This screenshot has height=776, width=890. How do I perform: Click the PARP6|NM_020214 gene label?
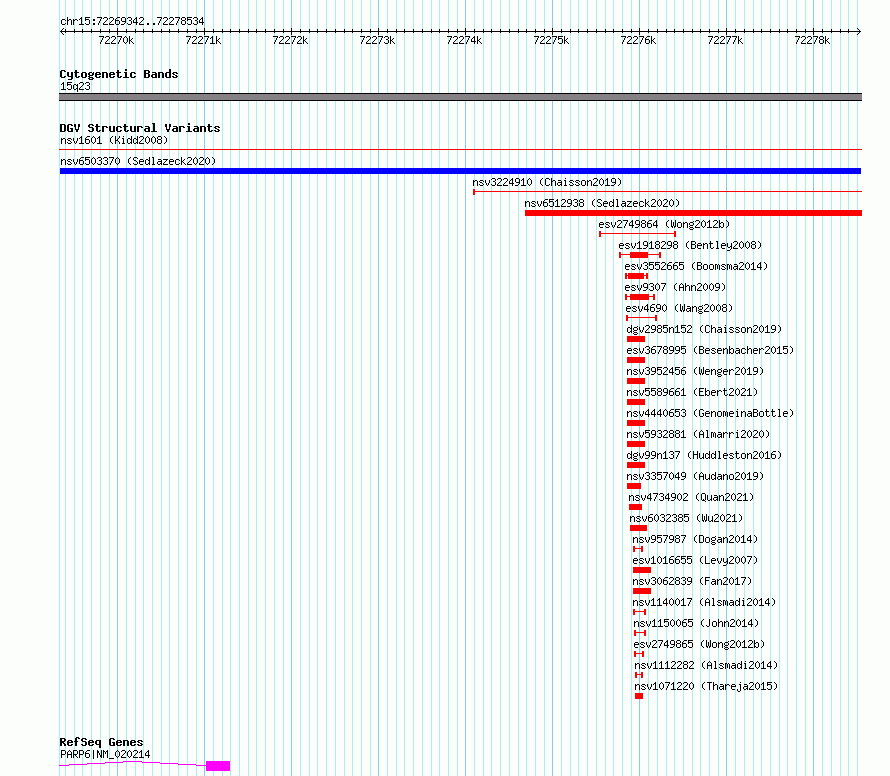click(x=105, y=754)
